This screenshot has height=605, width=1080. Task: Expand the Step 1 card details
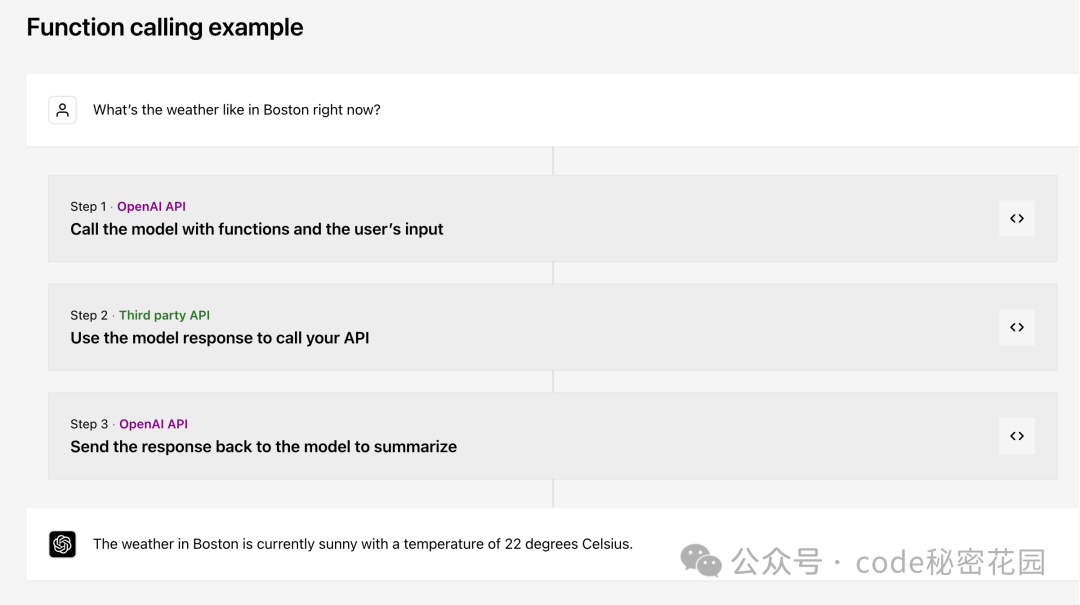[x=500, y=218]
